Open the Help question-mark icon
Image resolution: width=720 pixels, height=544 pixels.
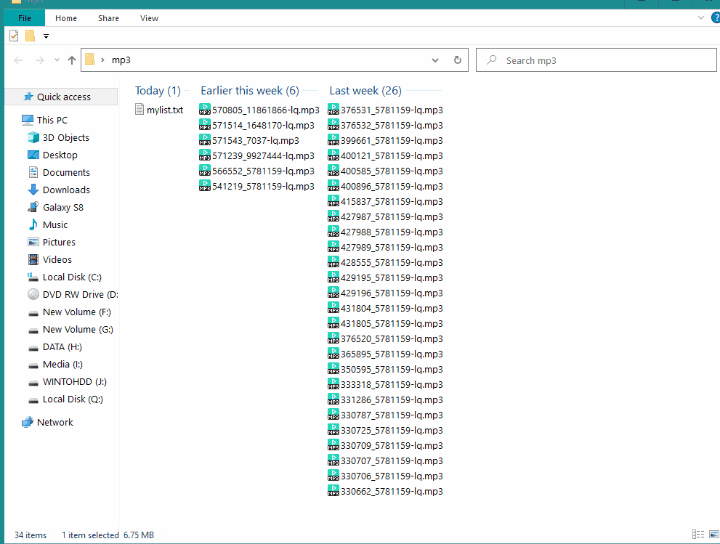pyautogui.click(x=715, y=18)
